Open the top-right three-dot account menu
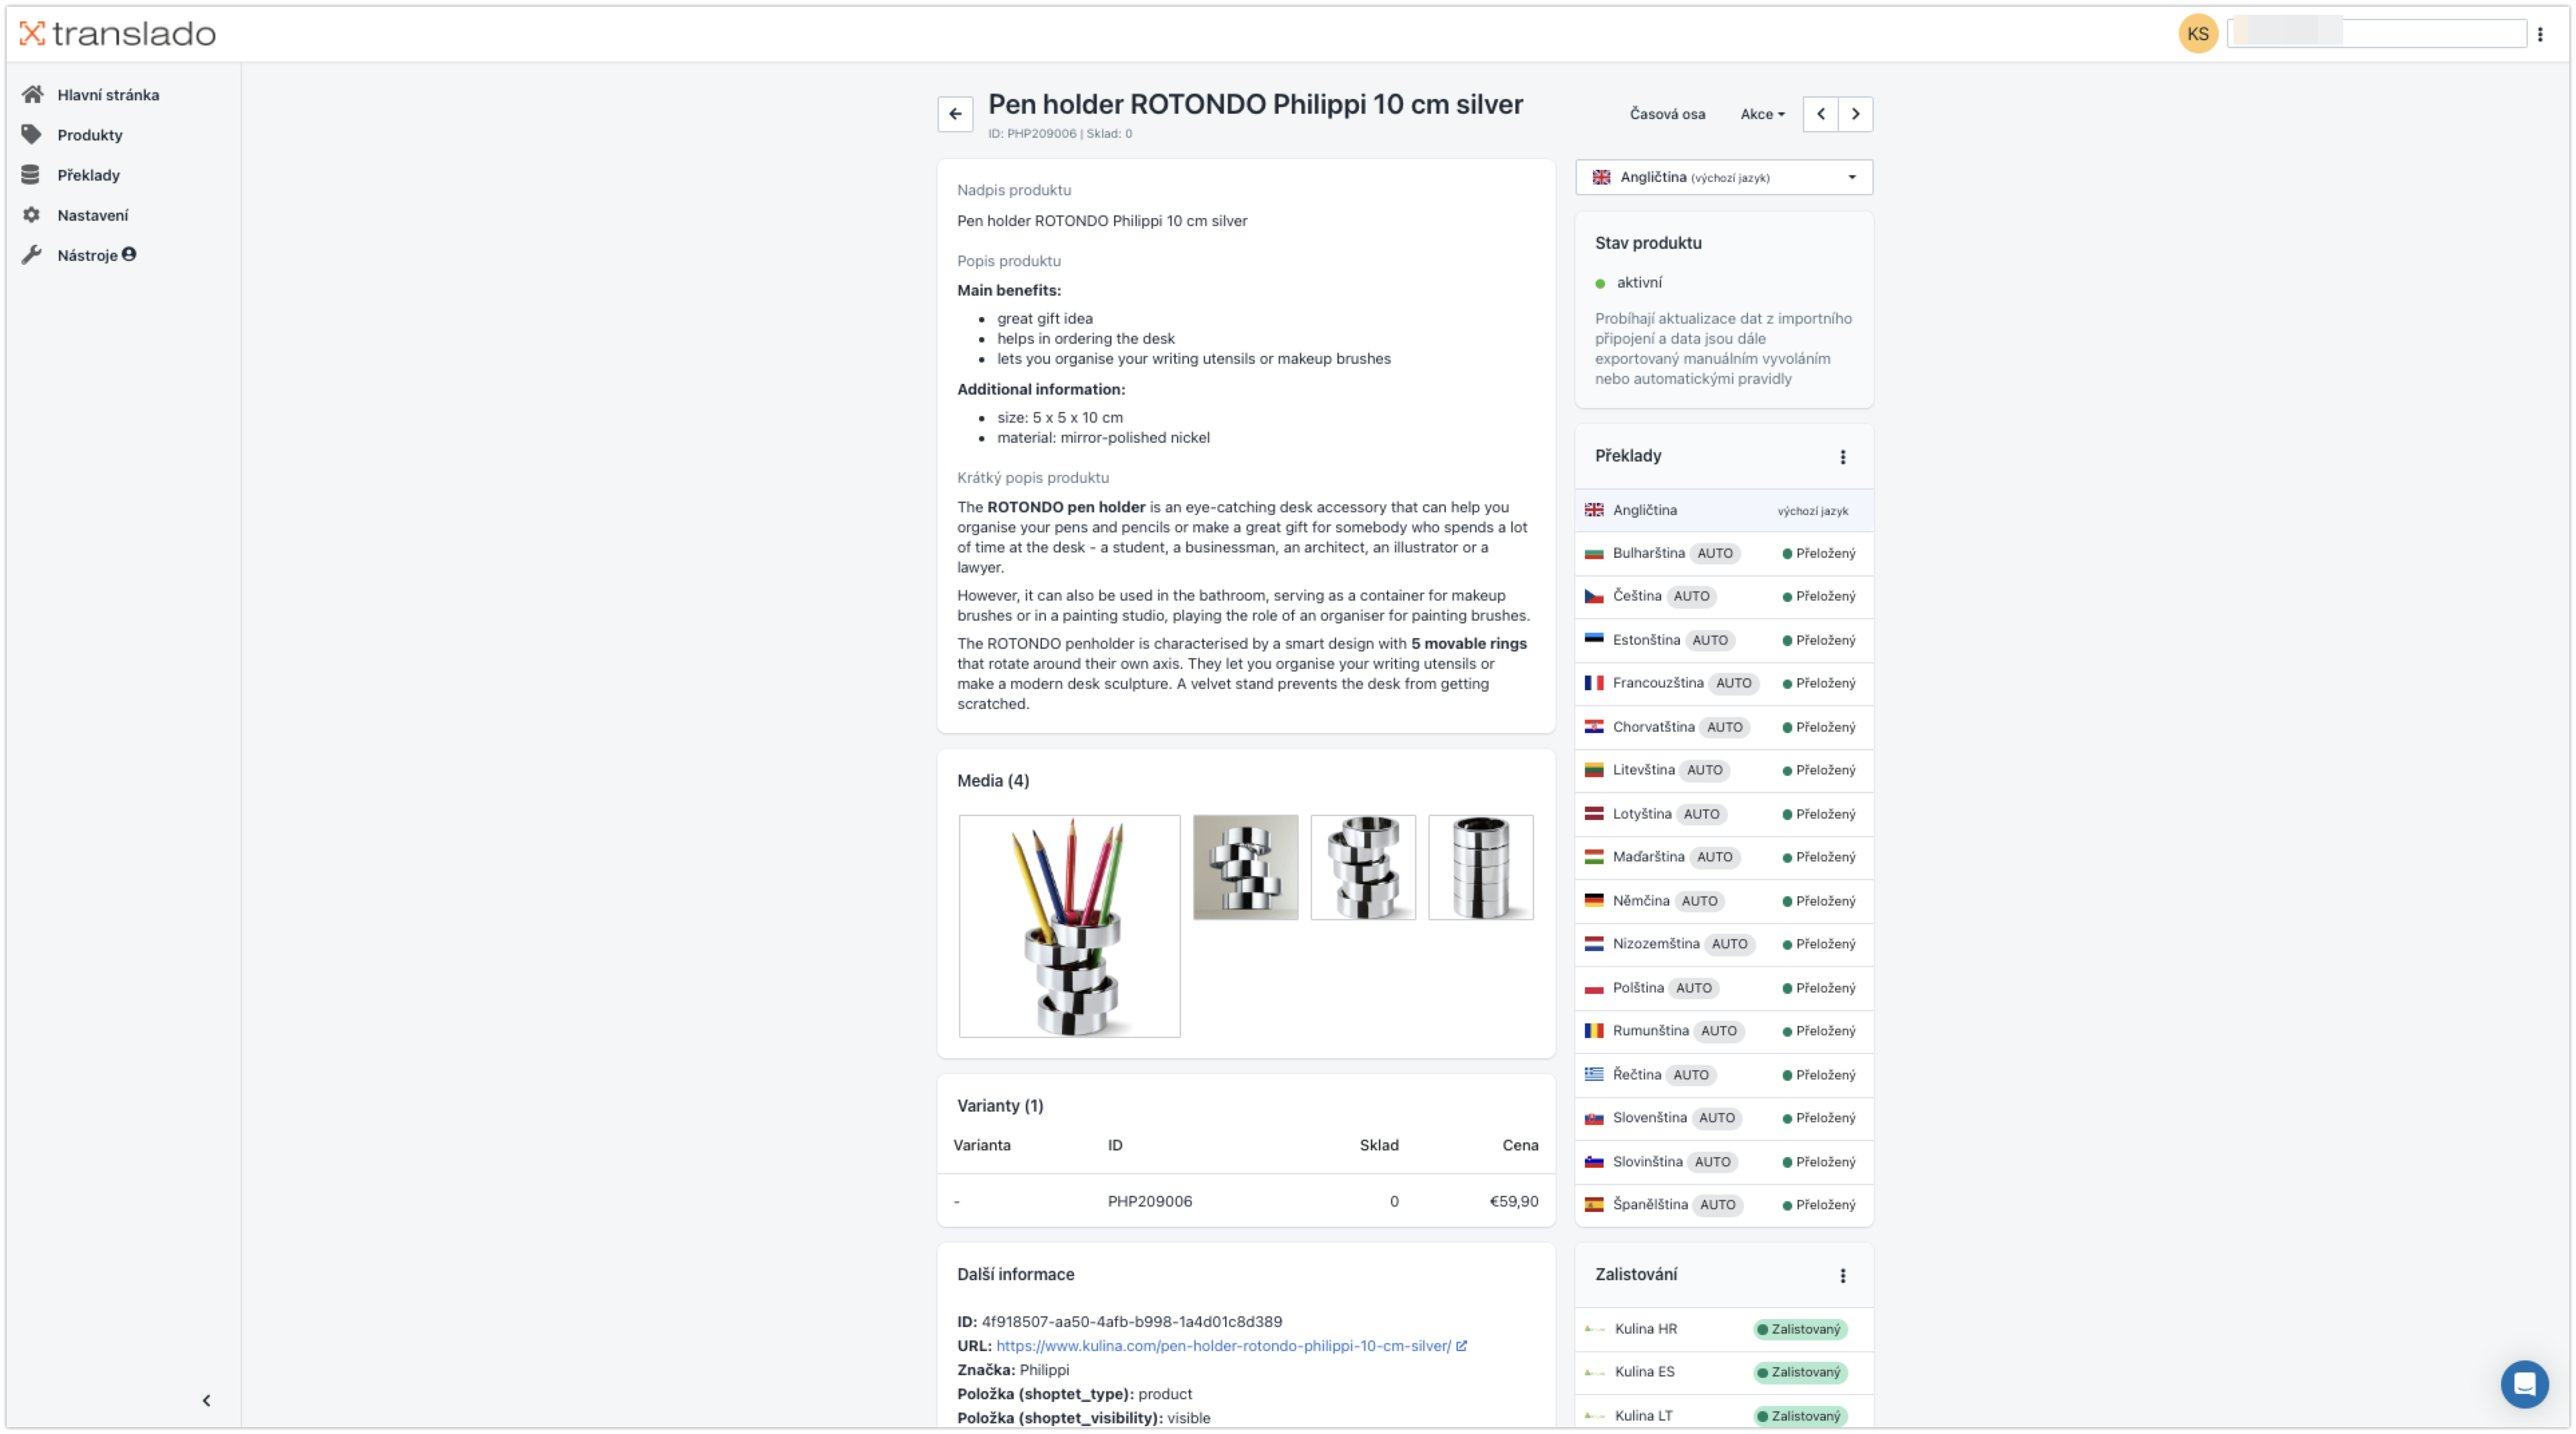The width and height of the screenshot is (2576, 1434). coord(2540,34)
